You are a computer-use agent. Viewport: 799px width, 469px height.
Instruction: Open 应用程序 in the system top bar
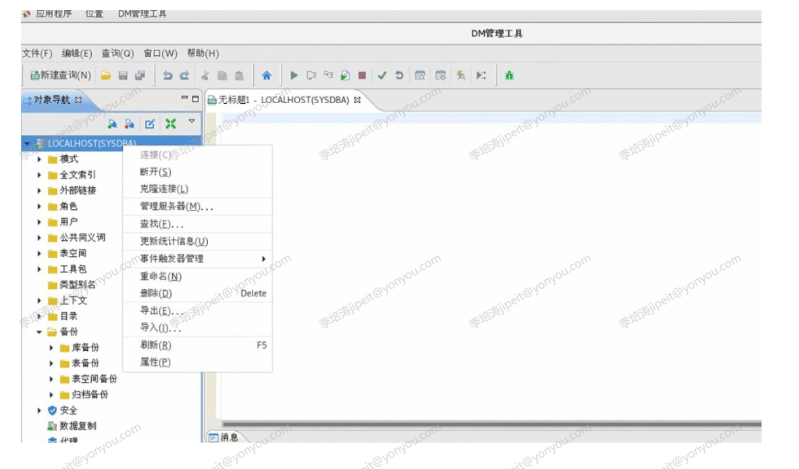54,14
